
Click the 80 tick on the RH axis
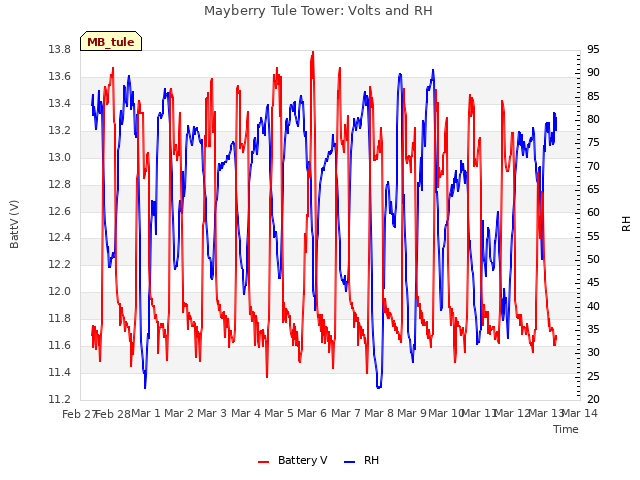coord(593,120)
